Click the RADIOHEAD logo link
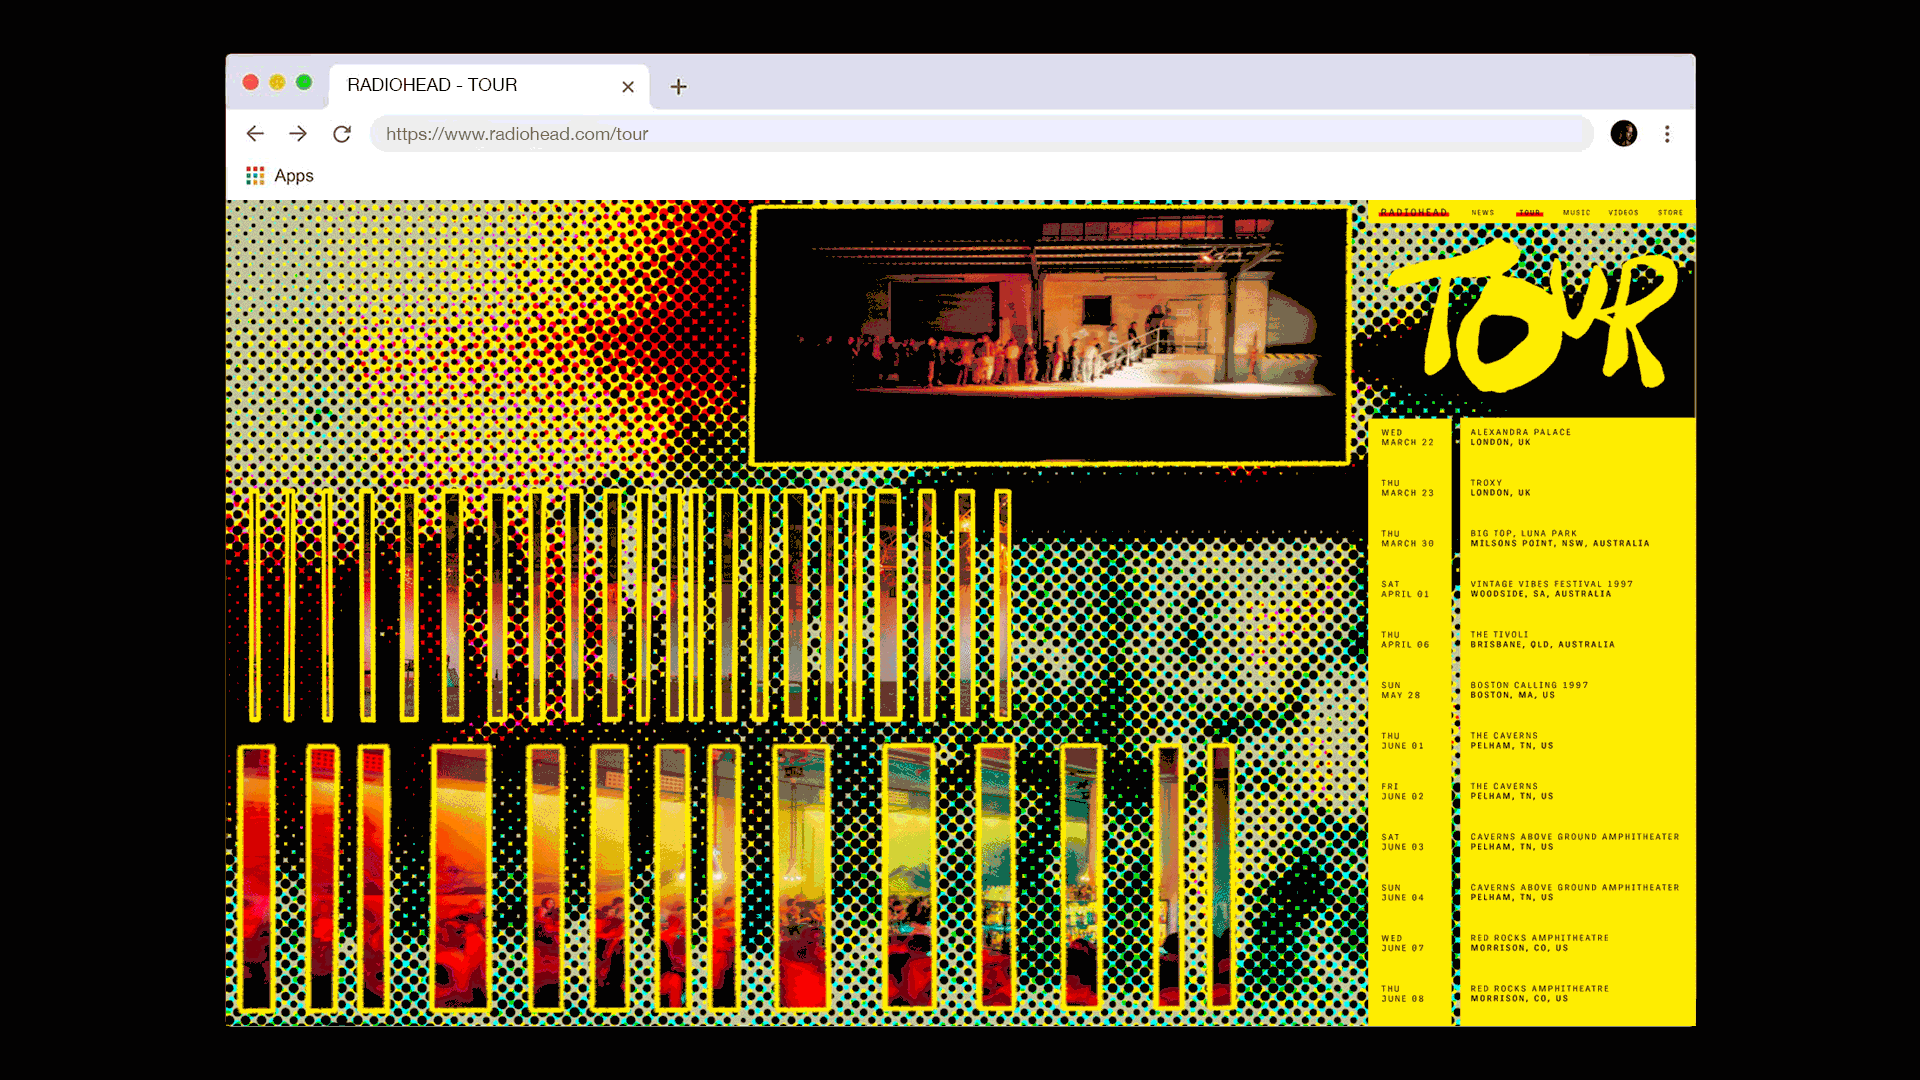 click(x=1413, y=212)
